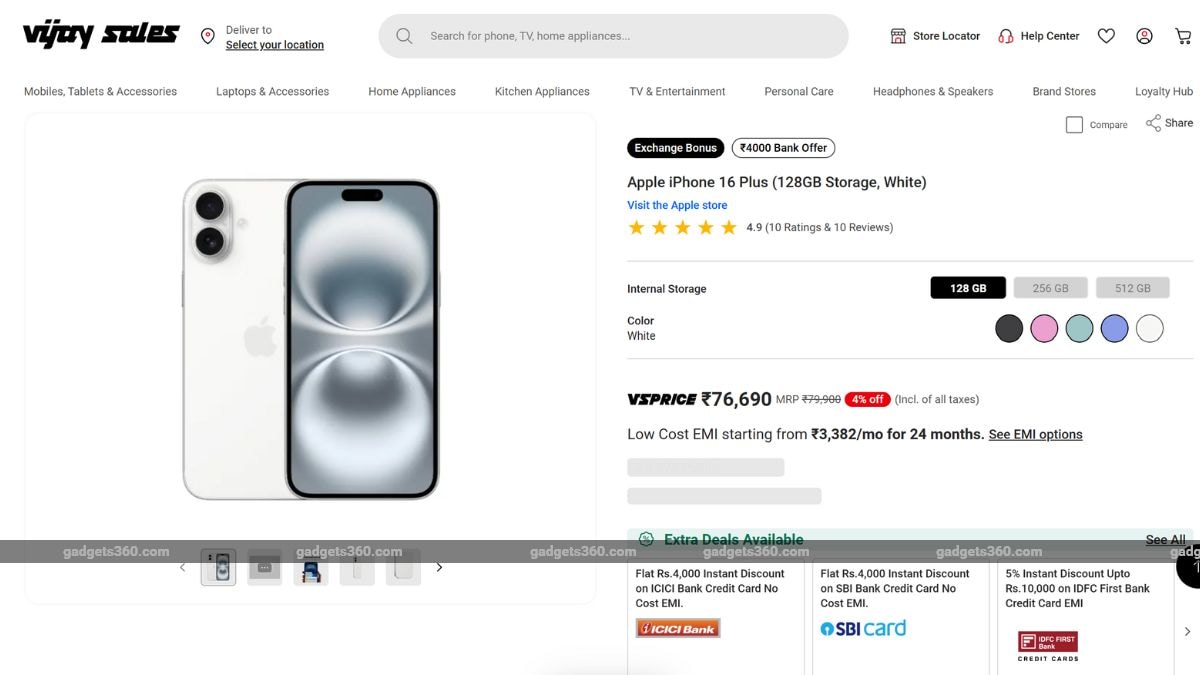Click the user account icon
This screenshot has height=675, width=1200.
1144,35
